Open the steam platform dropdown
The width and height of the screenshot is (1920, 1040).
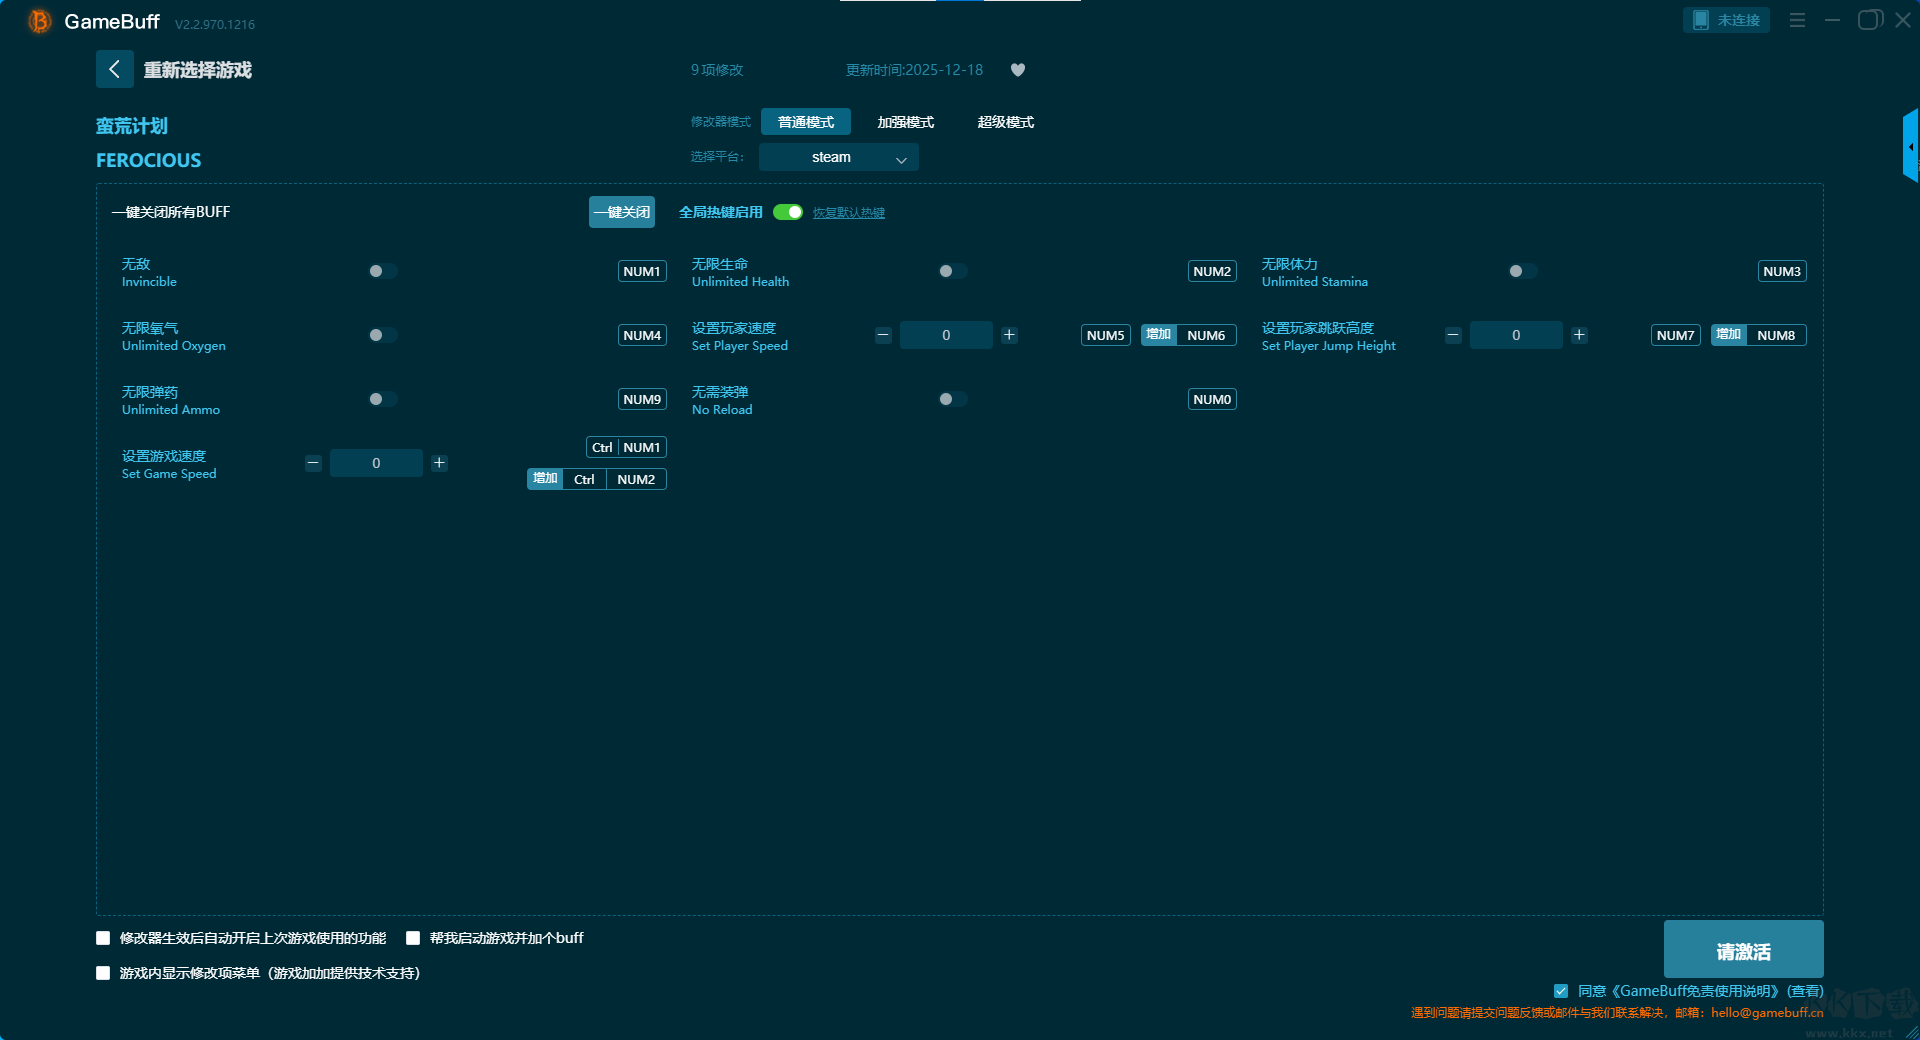[x=838, y=157]
